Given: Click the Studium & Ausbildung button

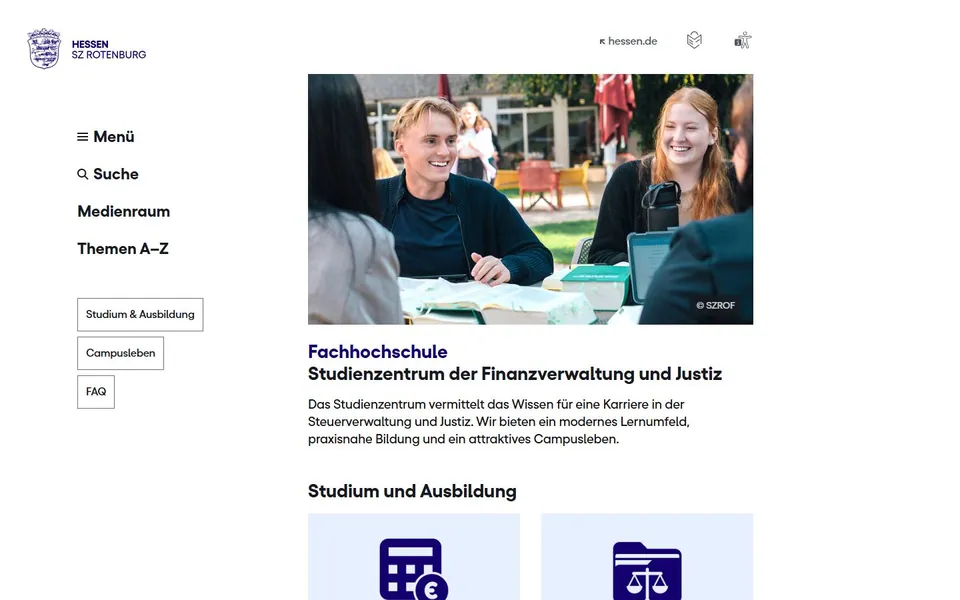Looking at the screenshot, I should (140, 315).
